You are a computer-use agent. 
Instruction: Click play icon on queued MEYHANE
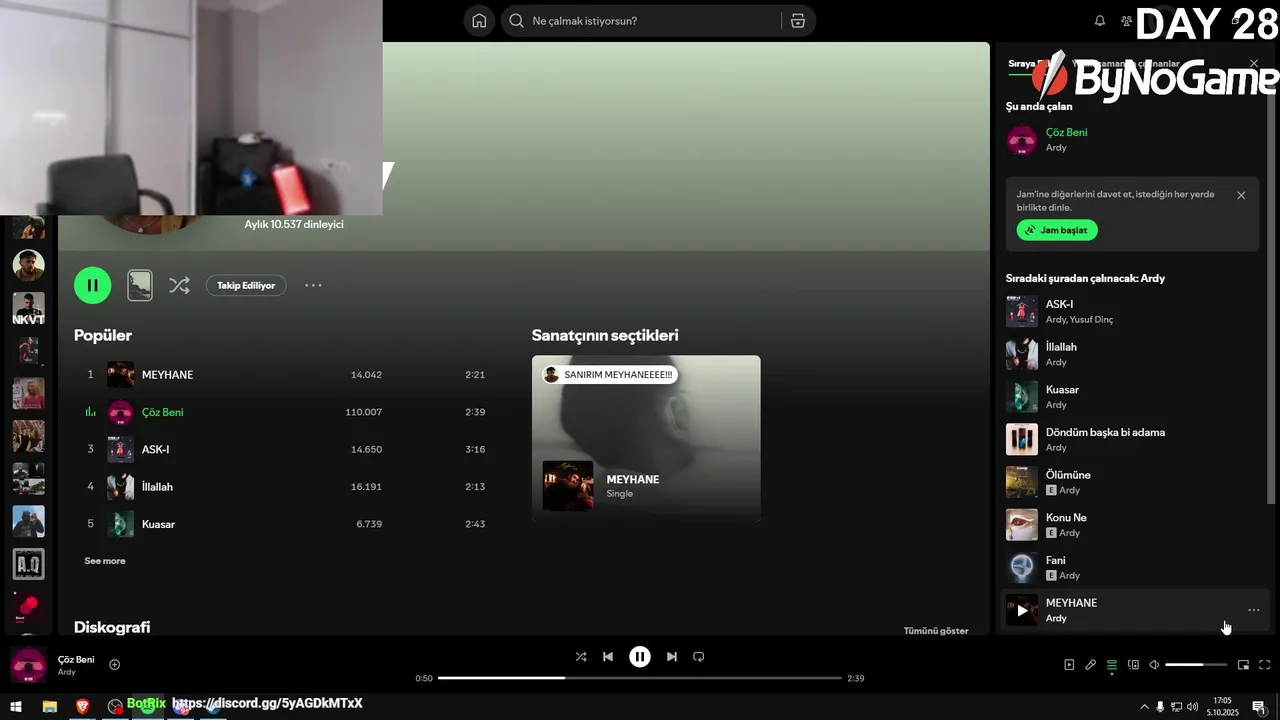(x=1022, y=610)
